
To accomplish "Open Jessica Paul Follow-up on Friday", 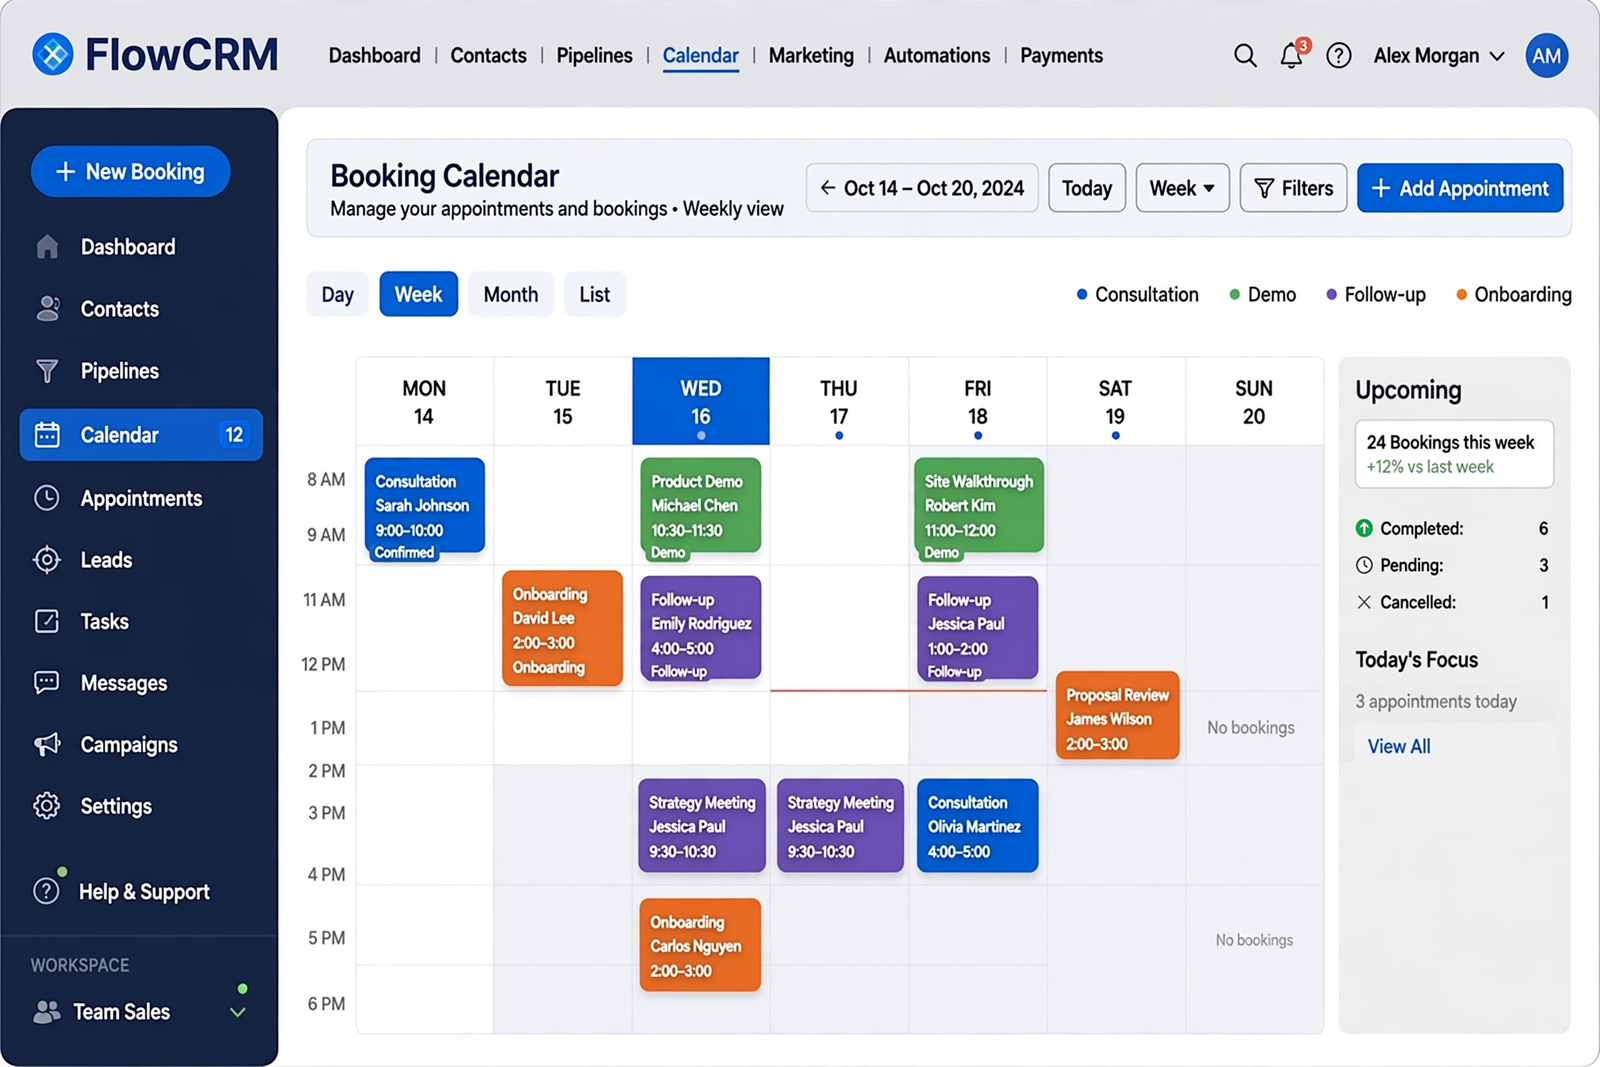I will point(978,628).
